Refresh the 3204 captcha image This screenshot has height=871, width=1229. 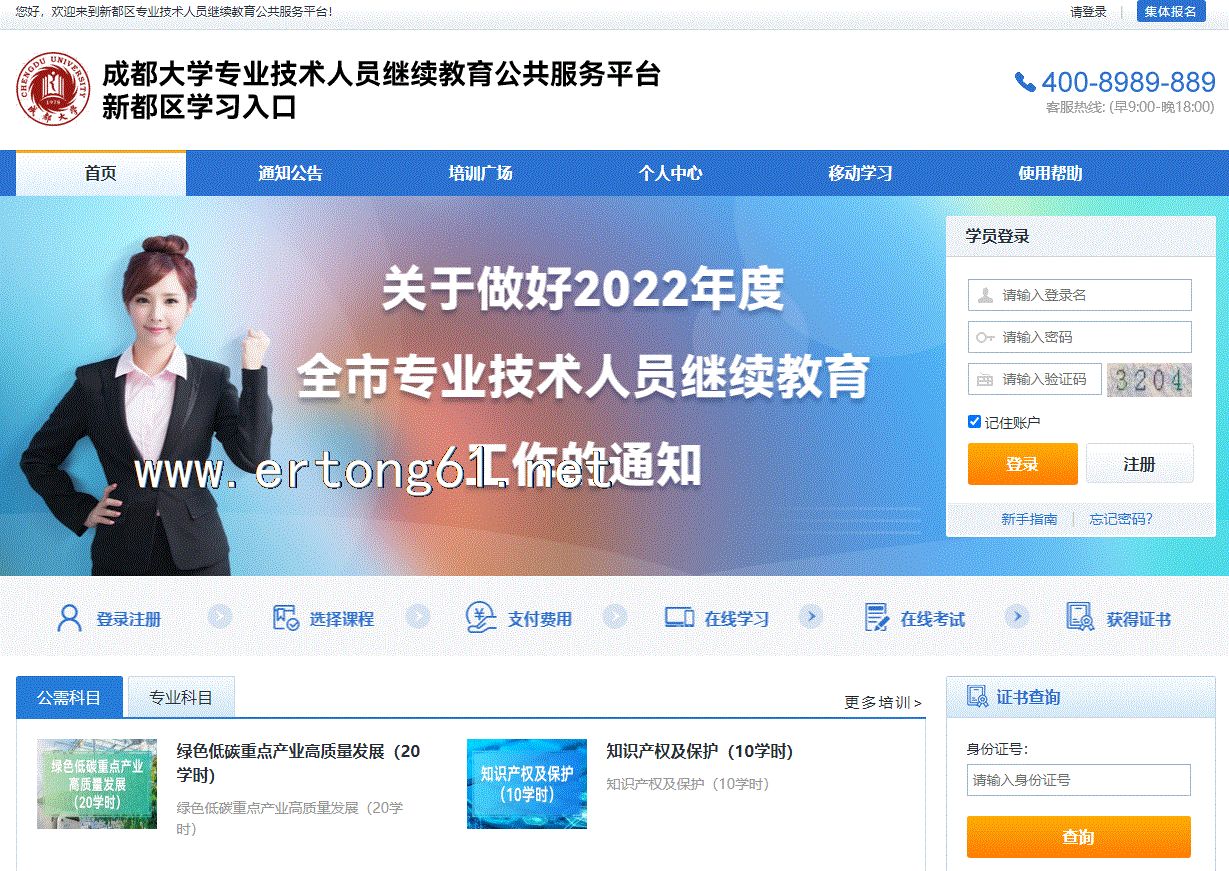[1149, 380]
